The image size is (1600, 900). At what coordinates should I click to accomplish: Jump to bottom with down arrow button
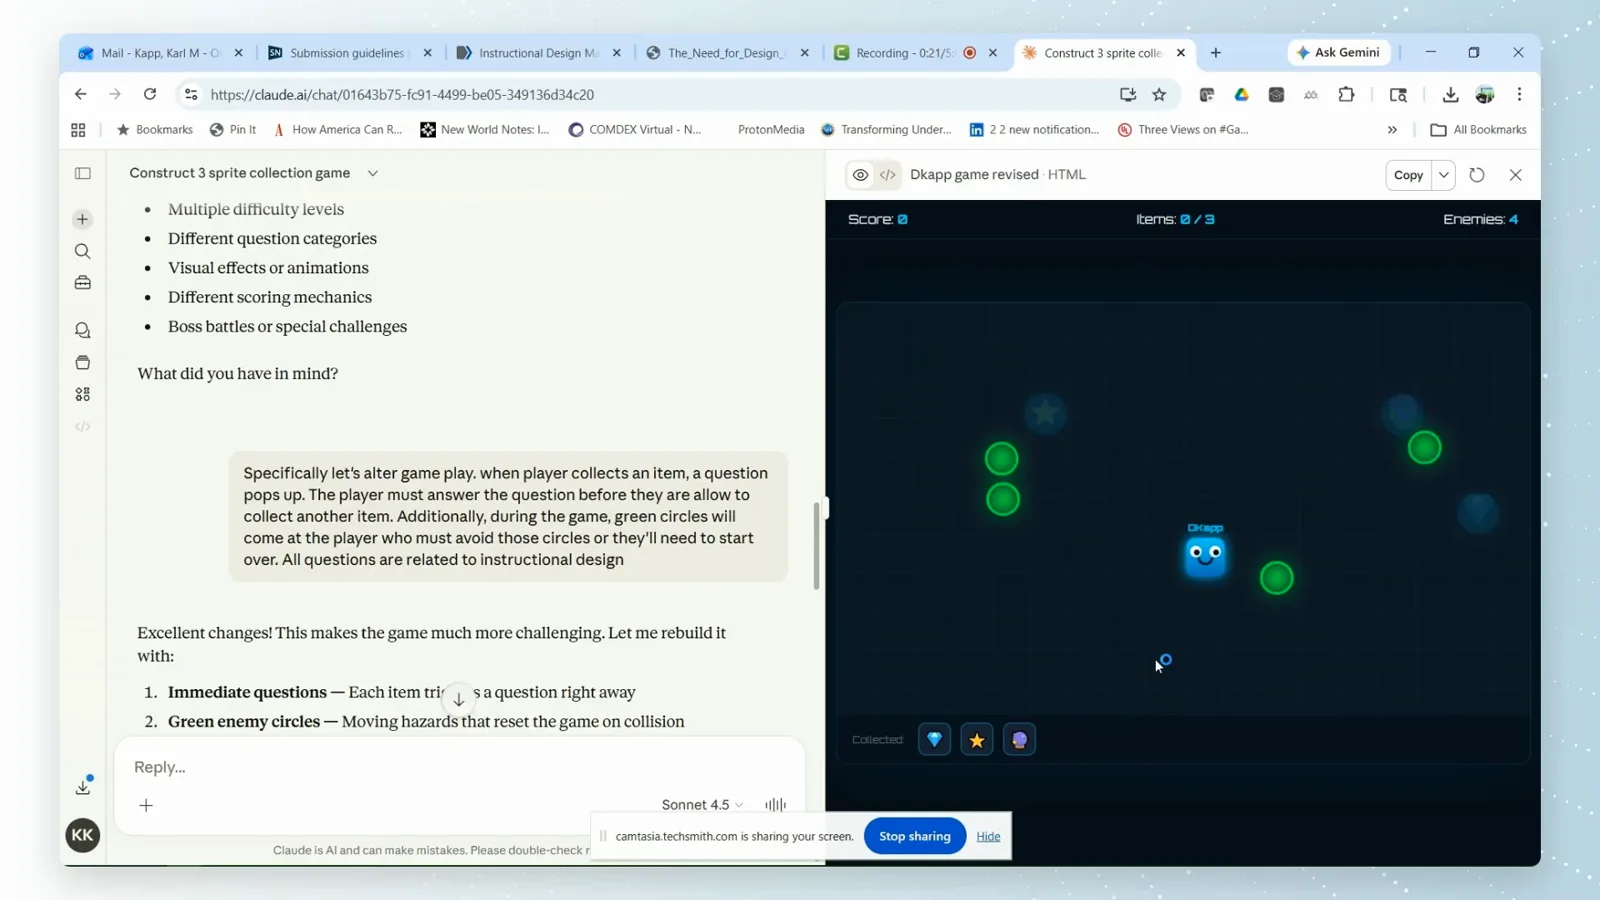[458, 699]
